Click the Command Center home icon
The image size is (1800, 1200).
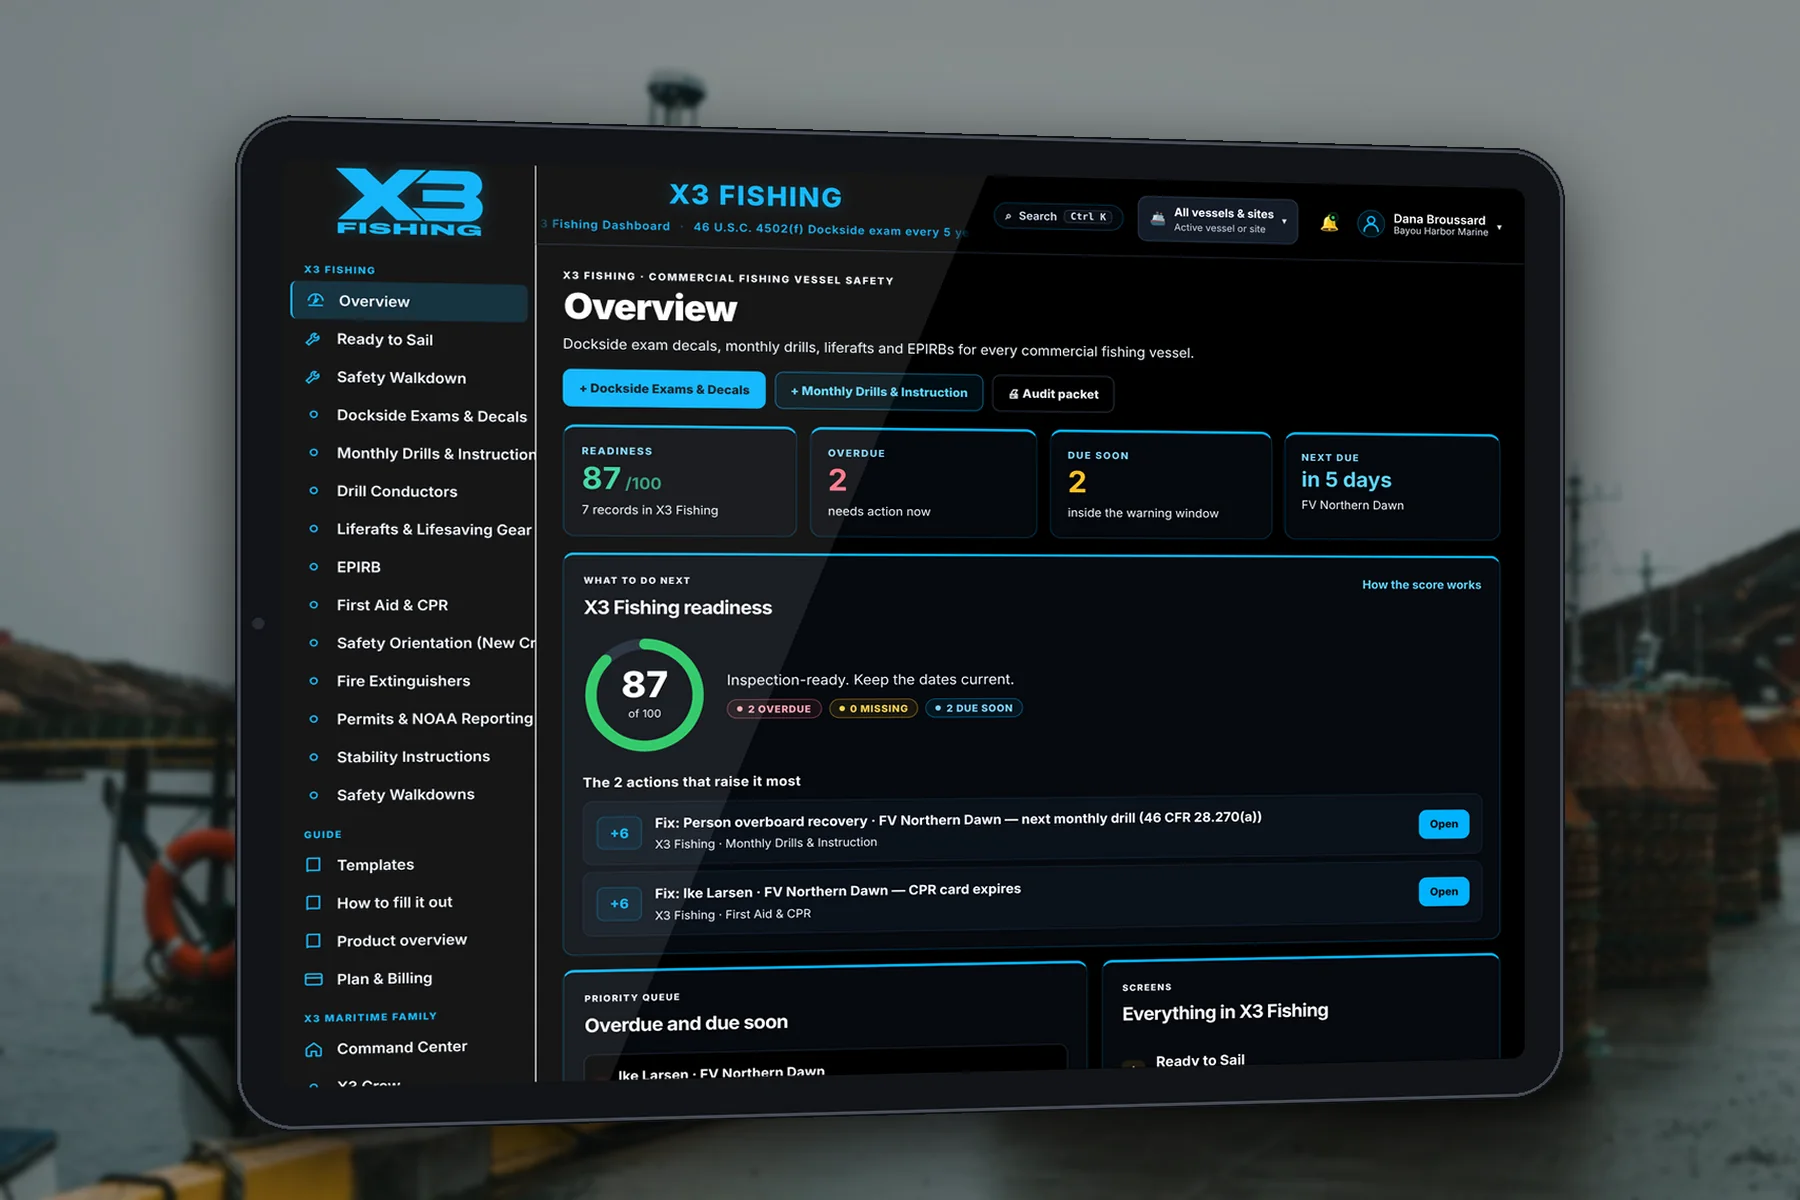point(313,1049)
